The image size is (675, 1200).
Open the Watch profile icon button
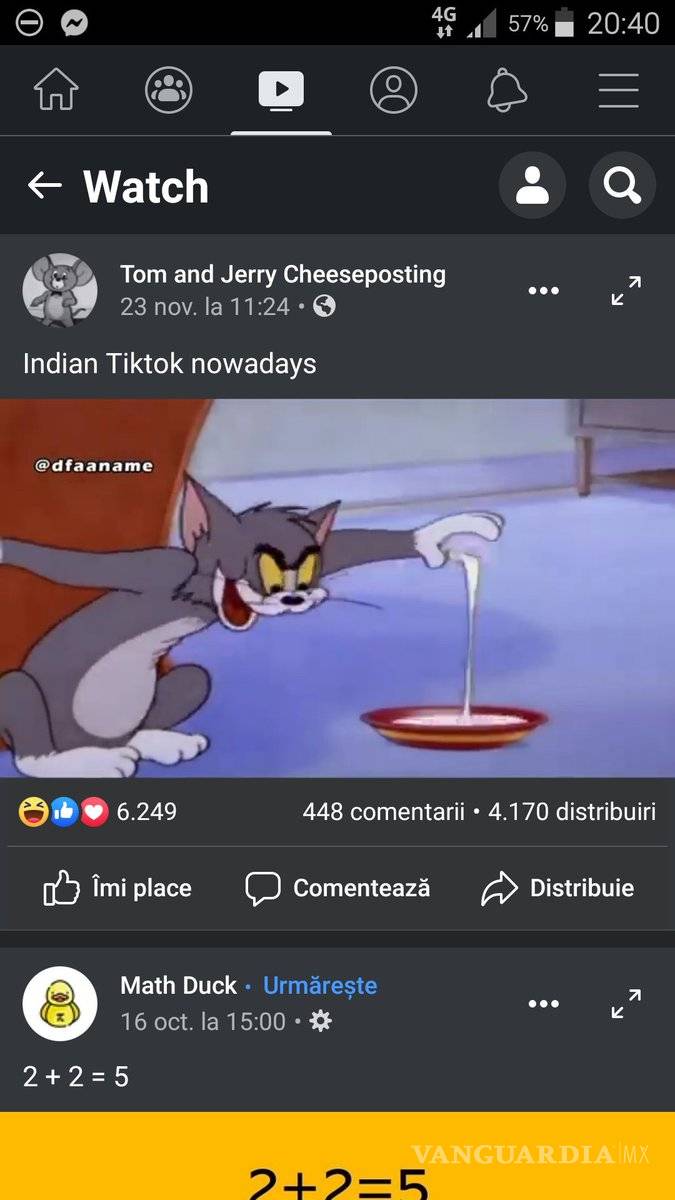tap(532, 186)
